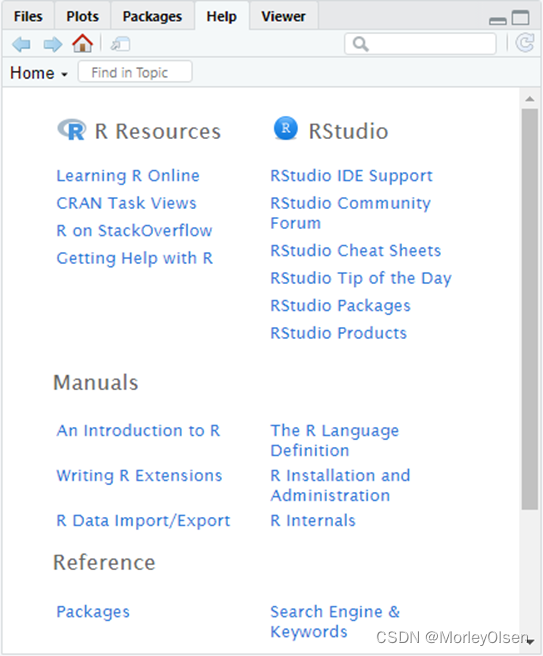This screenshot has width=543, height=656.
Task: Select the Help tab
Action: 222,16
